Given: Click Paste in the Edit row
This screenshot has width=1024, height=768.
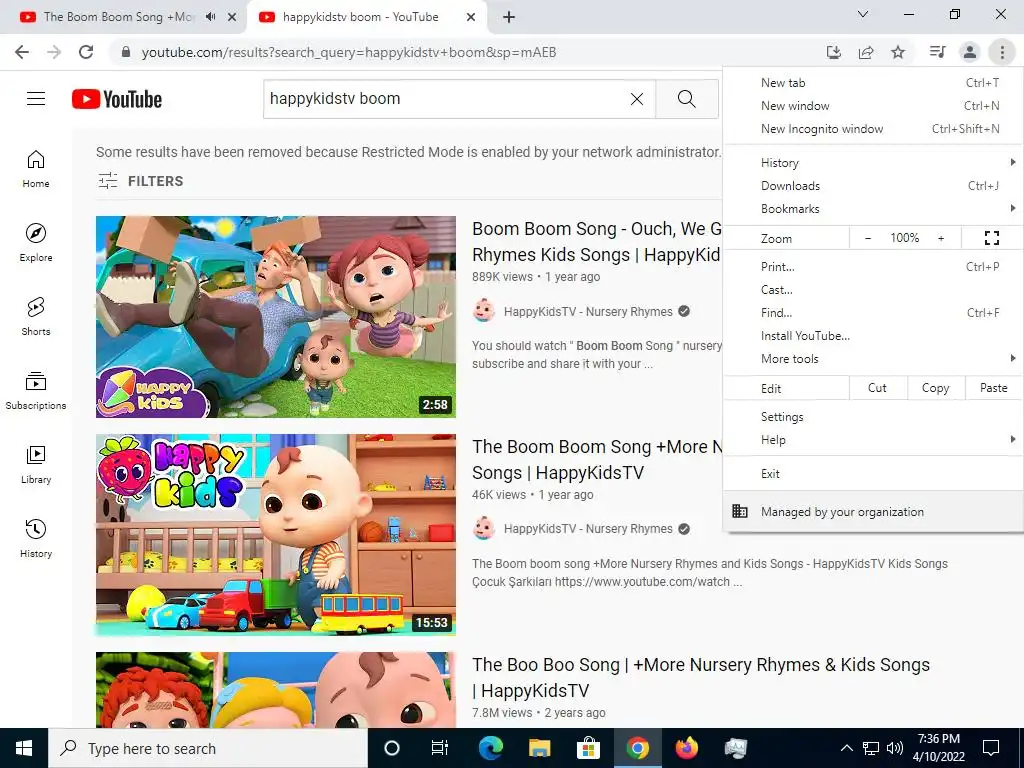Looking at the screenshot, I should coord(993,388).
